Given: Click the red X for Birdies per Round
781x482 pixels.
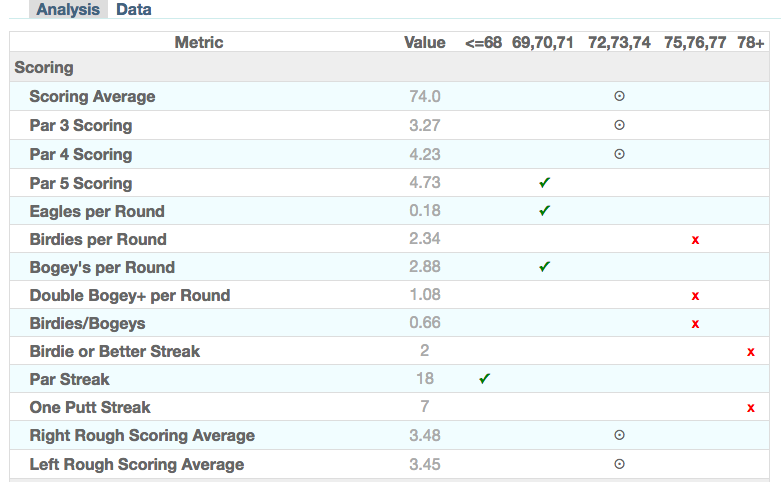Looking at the screenshot, I should pos(695,240).
